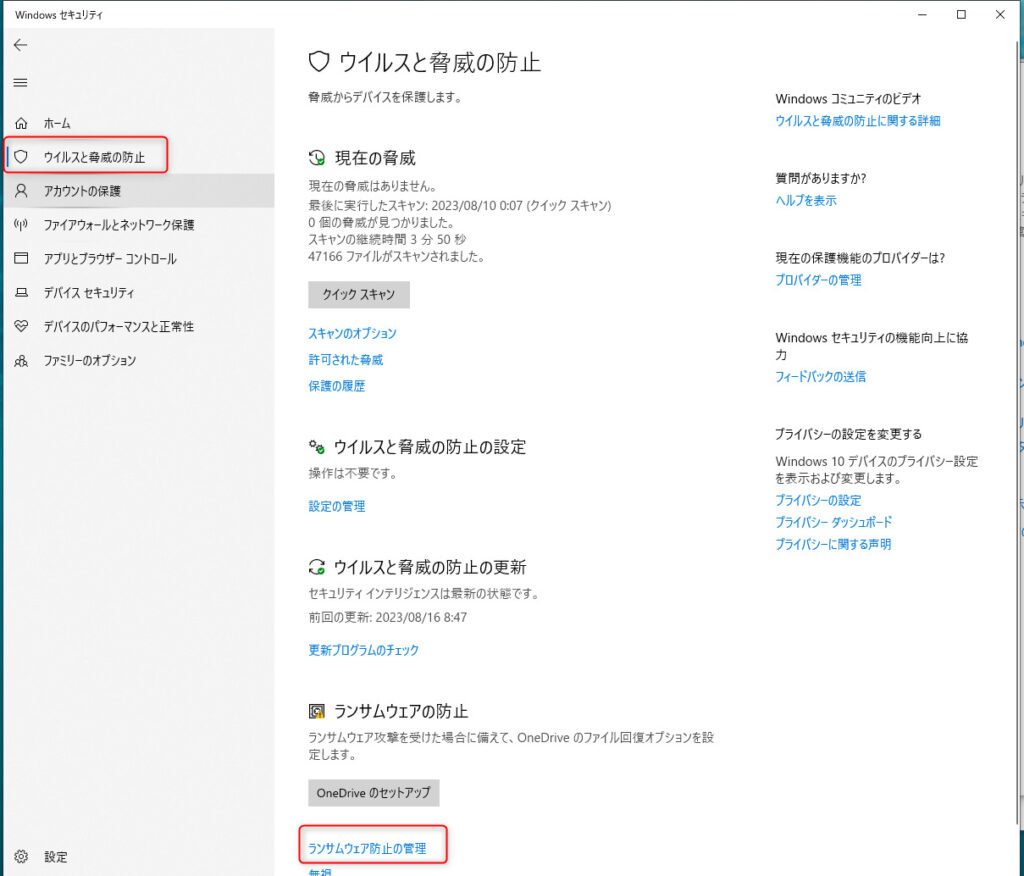The width and height of the screenshot is (1024, 876).
Task: Open the hamburger navigation menu
Action: click(x=20, y=82)
